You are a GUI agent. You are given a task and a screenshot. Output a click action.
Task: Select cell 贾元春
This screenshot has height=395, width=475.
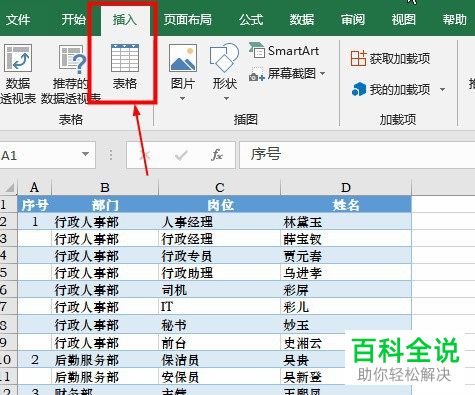pos(346,256)
